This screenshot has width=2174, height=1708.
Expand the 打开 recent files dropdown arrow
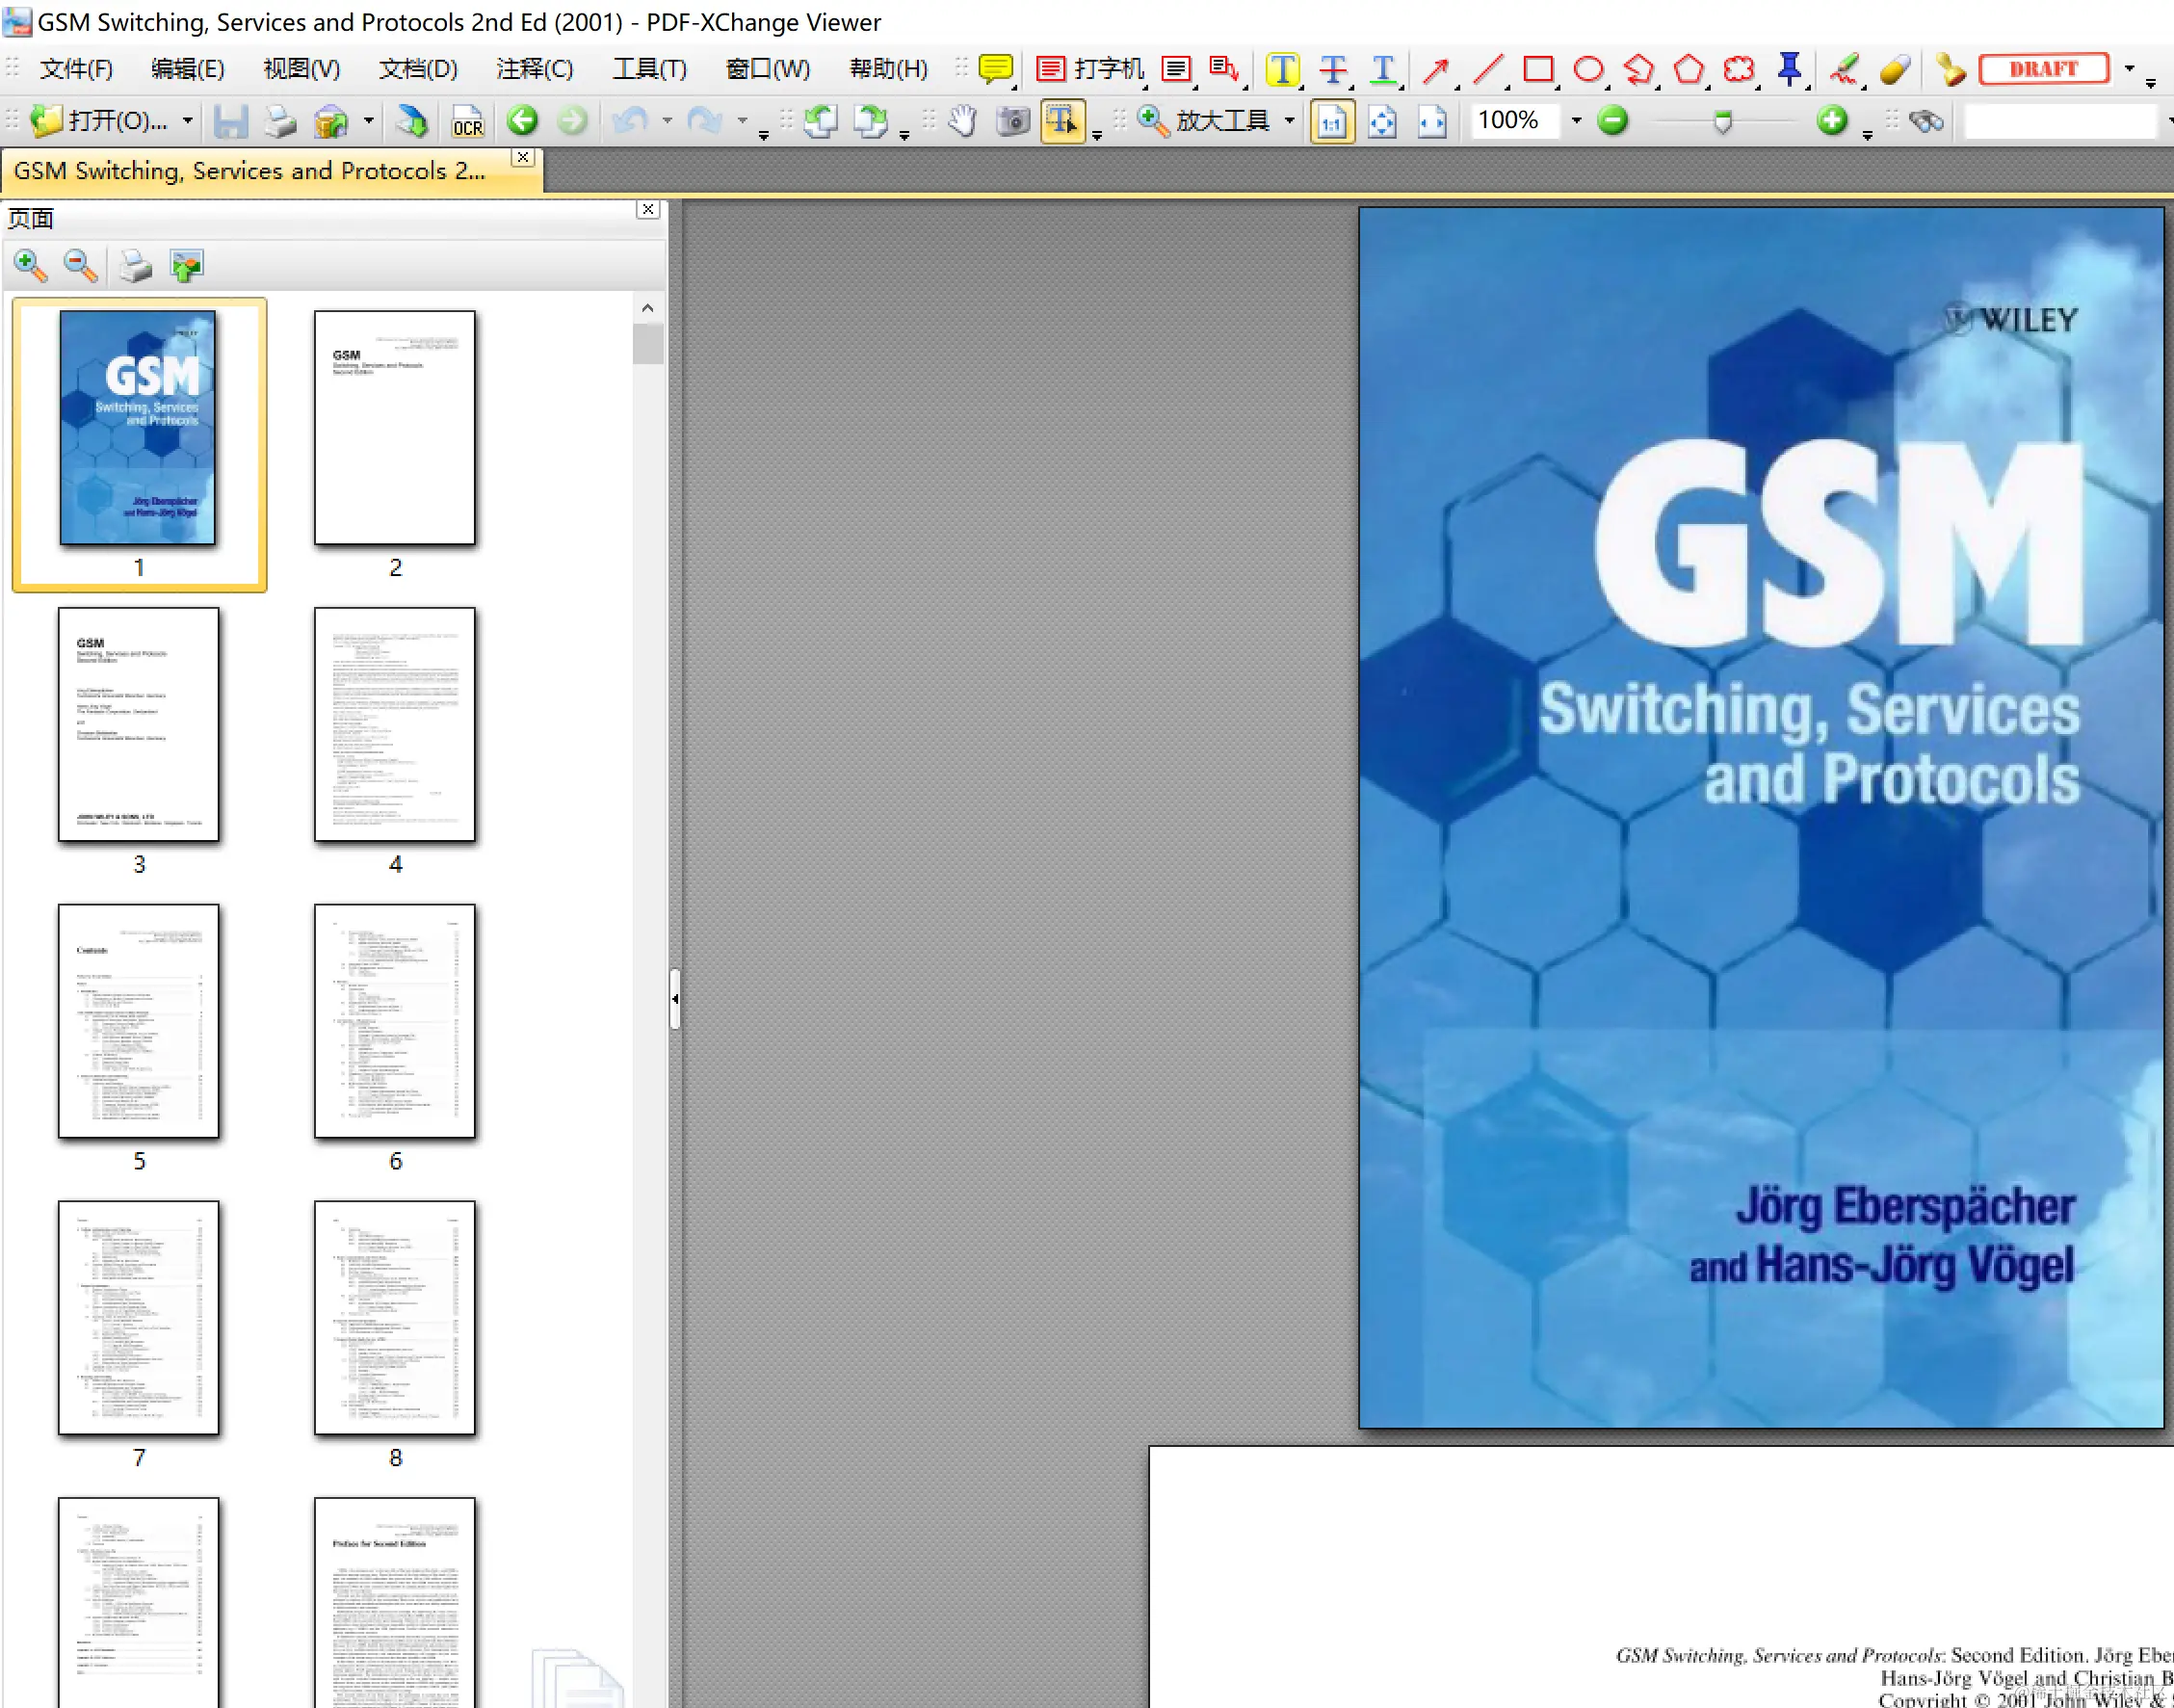(187, 121)
